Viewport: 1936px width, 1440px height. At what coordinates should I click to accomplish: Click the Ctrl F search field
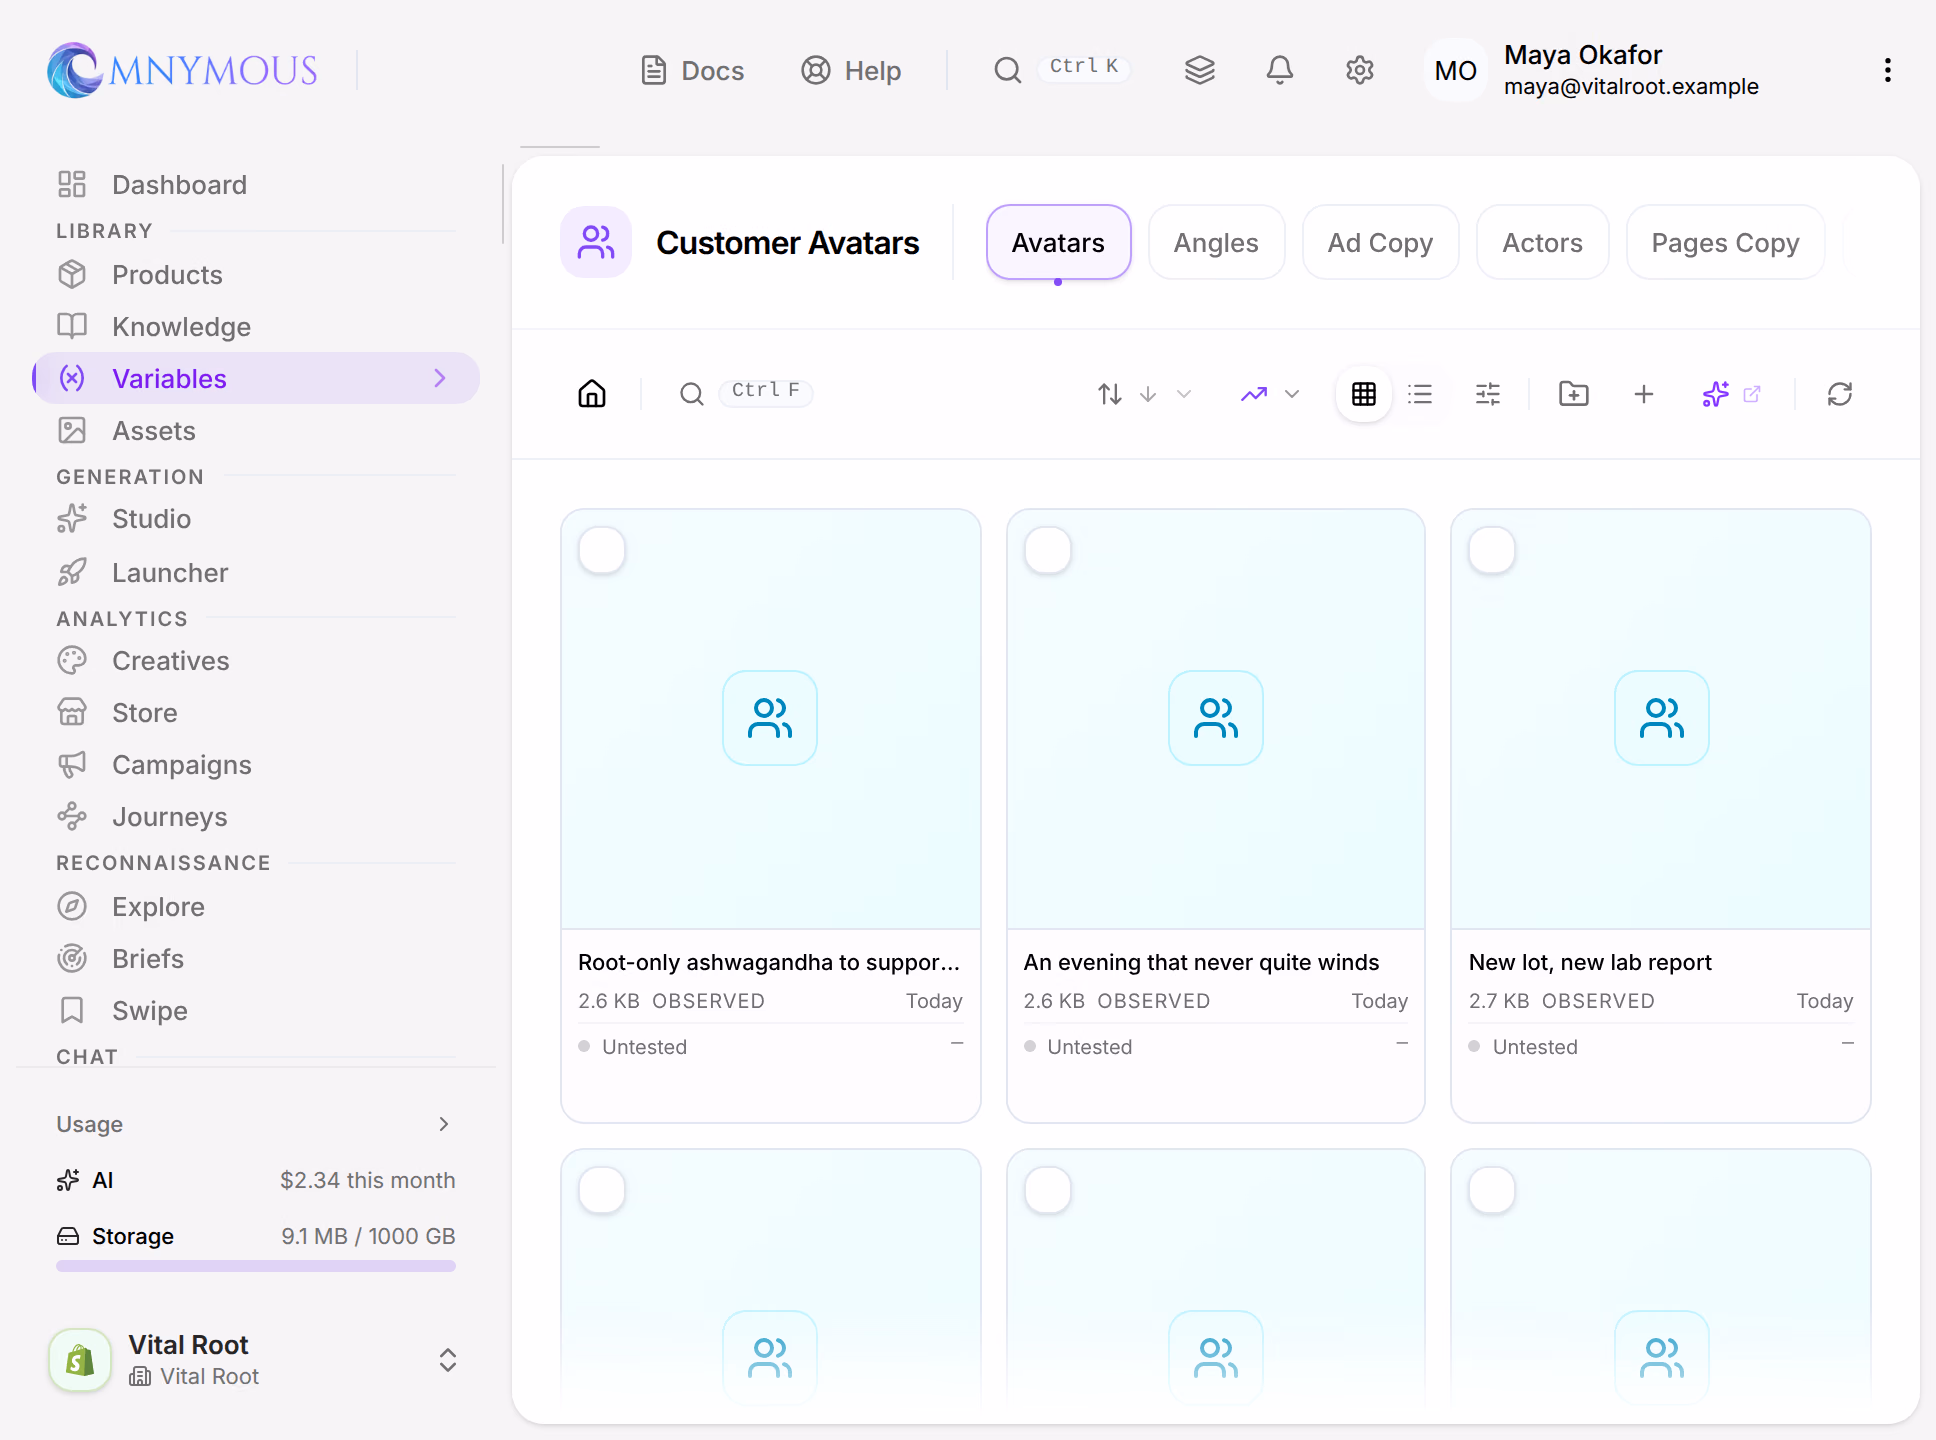[746, 392]
